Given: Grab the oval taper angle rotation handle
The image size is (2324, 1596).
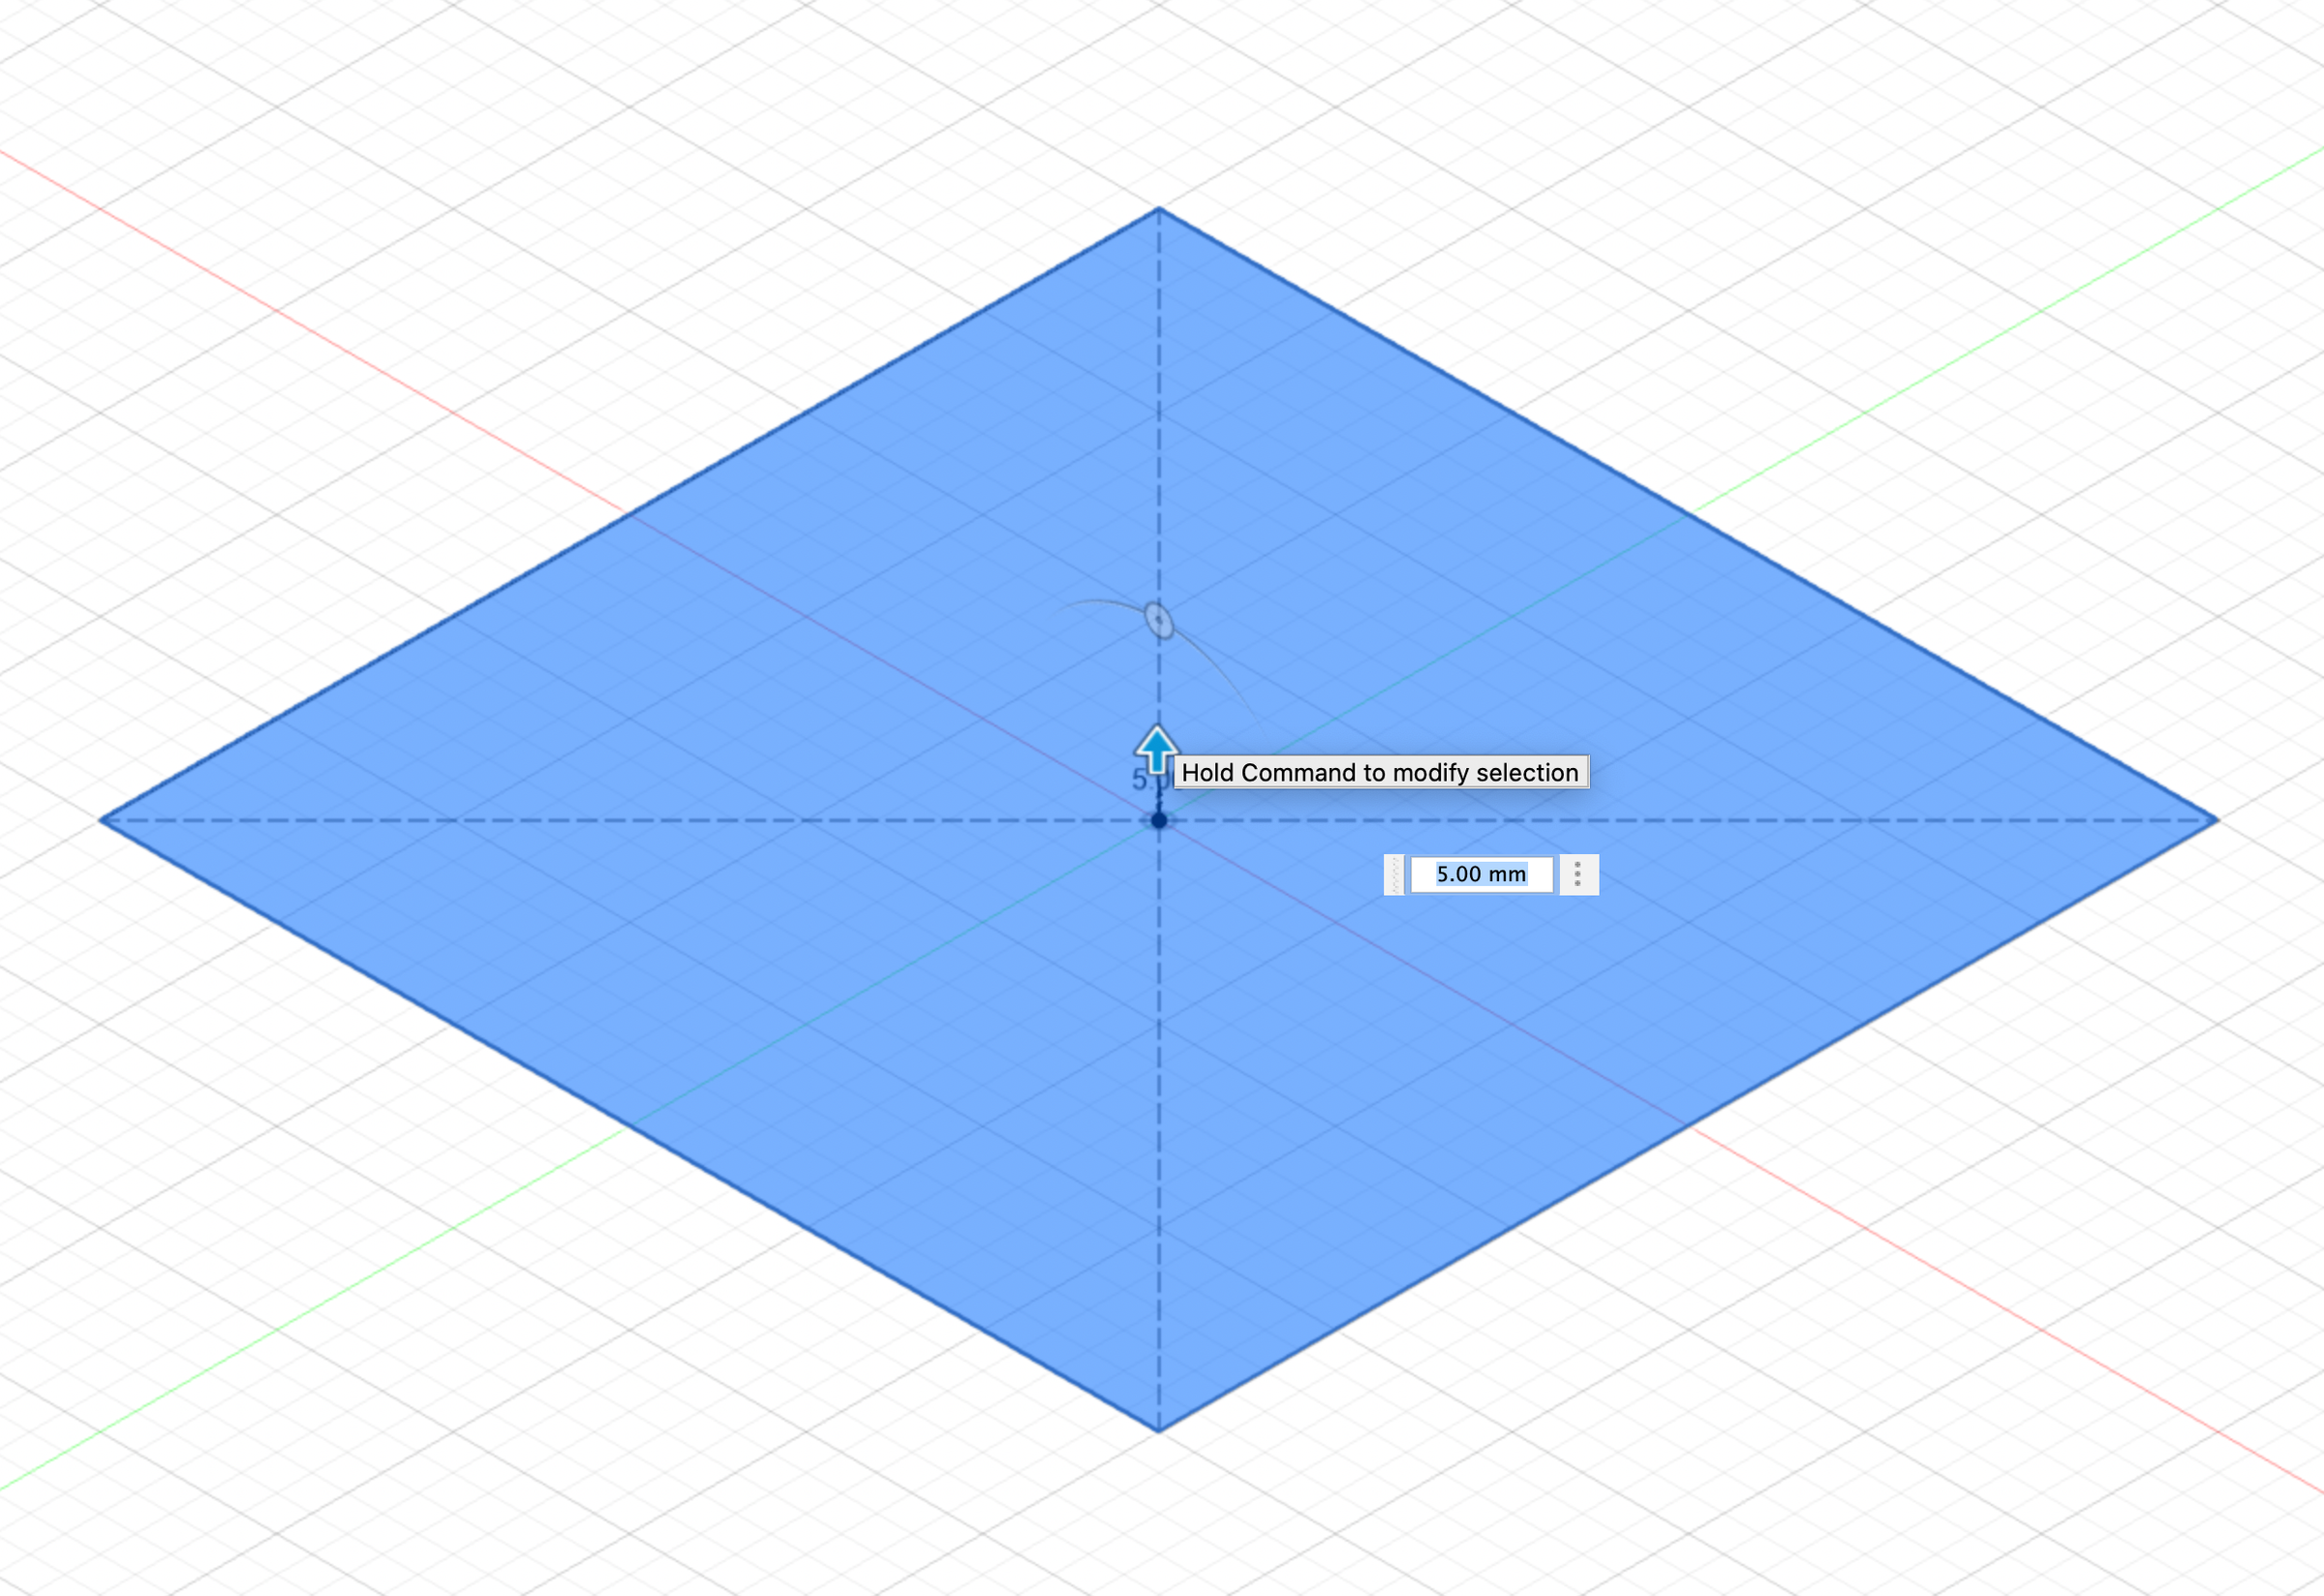Looking at the screenshot, I should 1158,620.
